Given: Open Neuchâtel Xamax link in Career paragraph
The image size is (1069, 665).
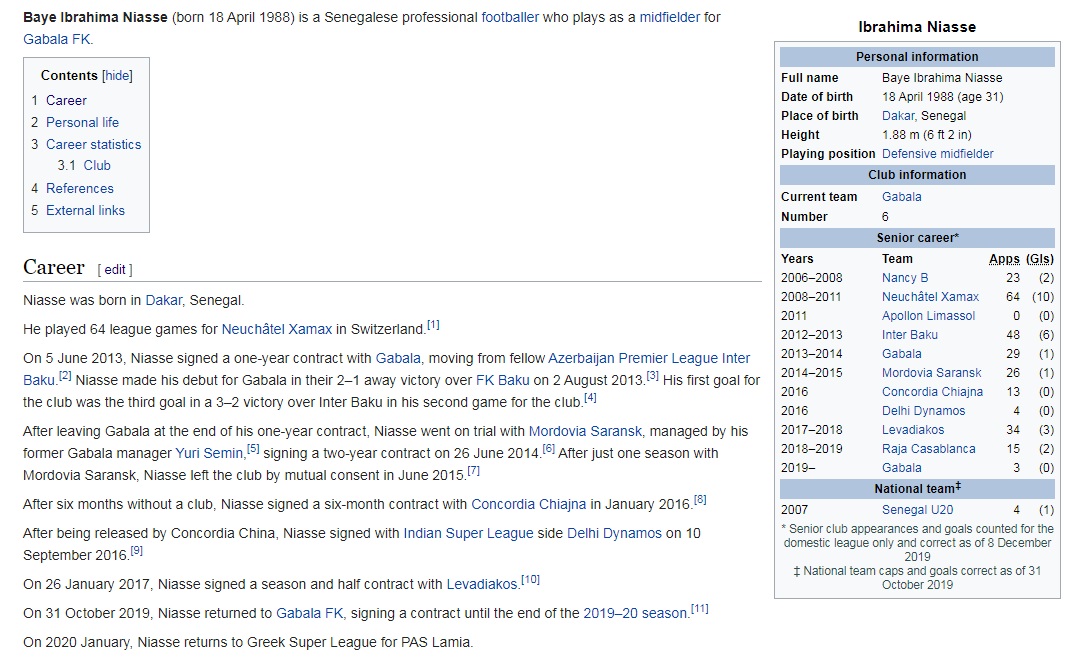Looking at the screenshot, I should [x=277, y=329].
